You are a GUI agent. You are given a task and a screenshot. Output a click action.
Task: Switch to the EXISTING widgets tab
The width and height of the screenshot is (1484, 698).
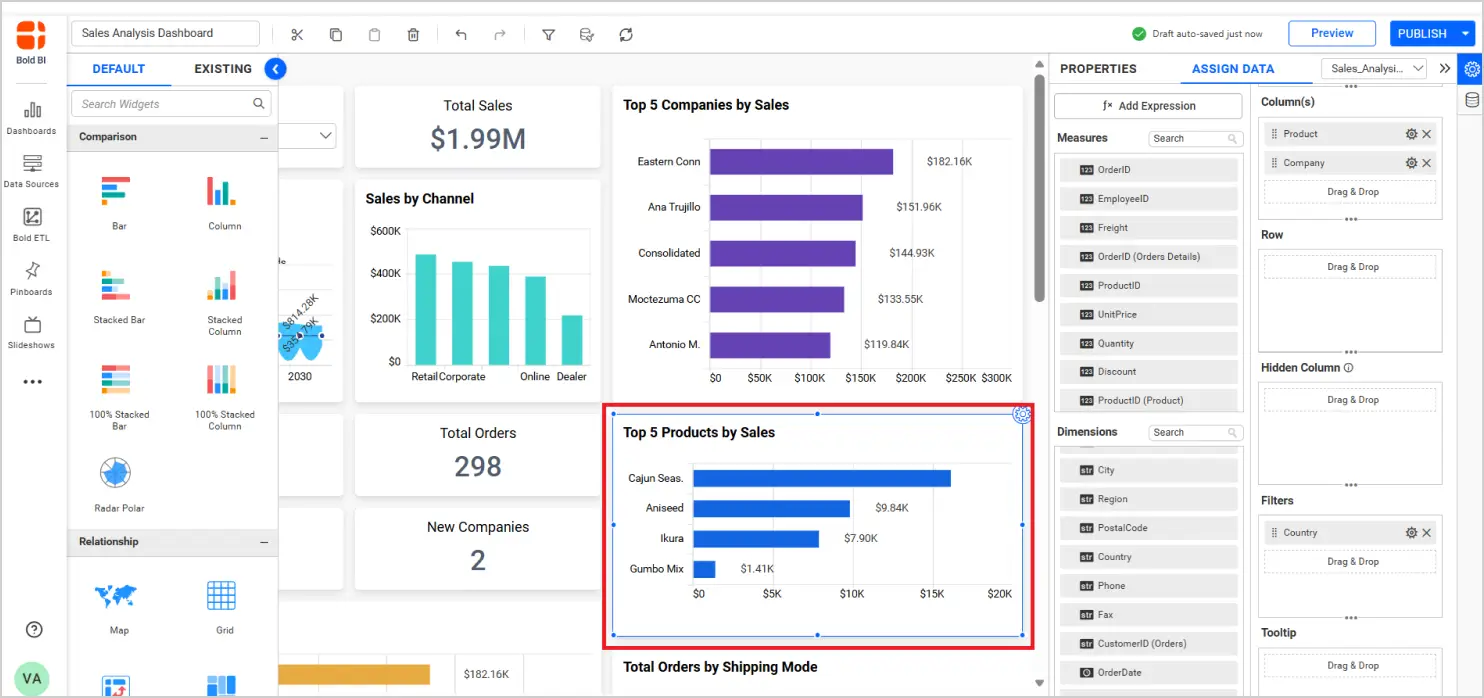click(223, 69)
